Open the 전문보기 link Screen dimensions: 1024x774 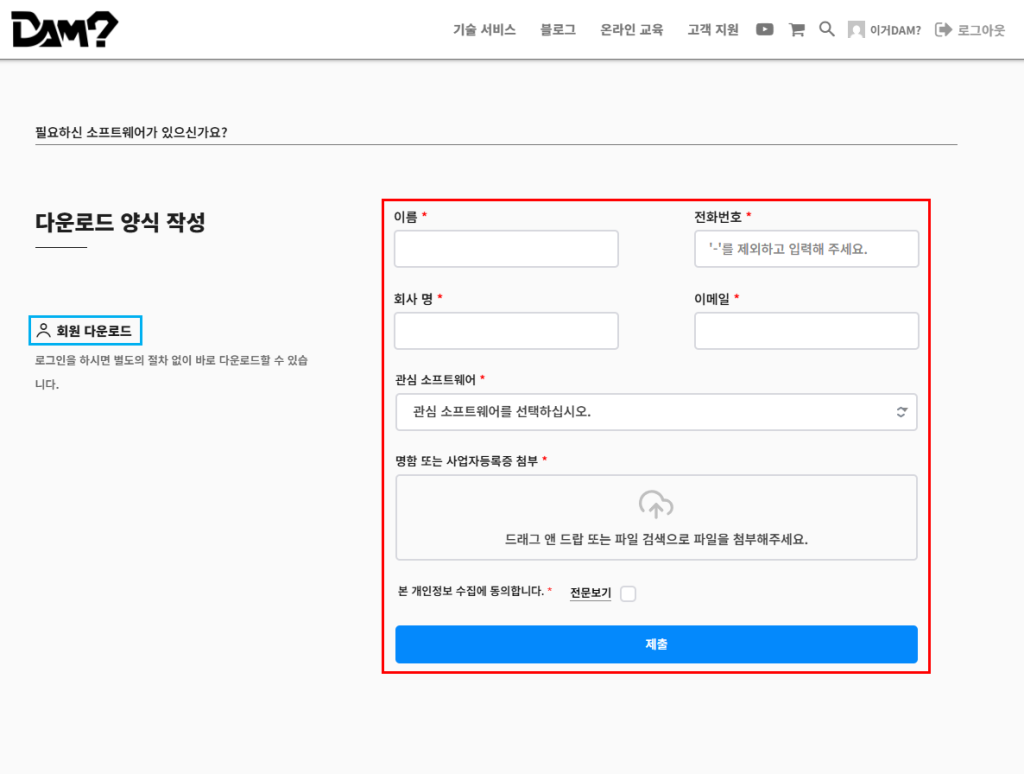point(590,594)
